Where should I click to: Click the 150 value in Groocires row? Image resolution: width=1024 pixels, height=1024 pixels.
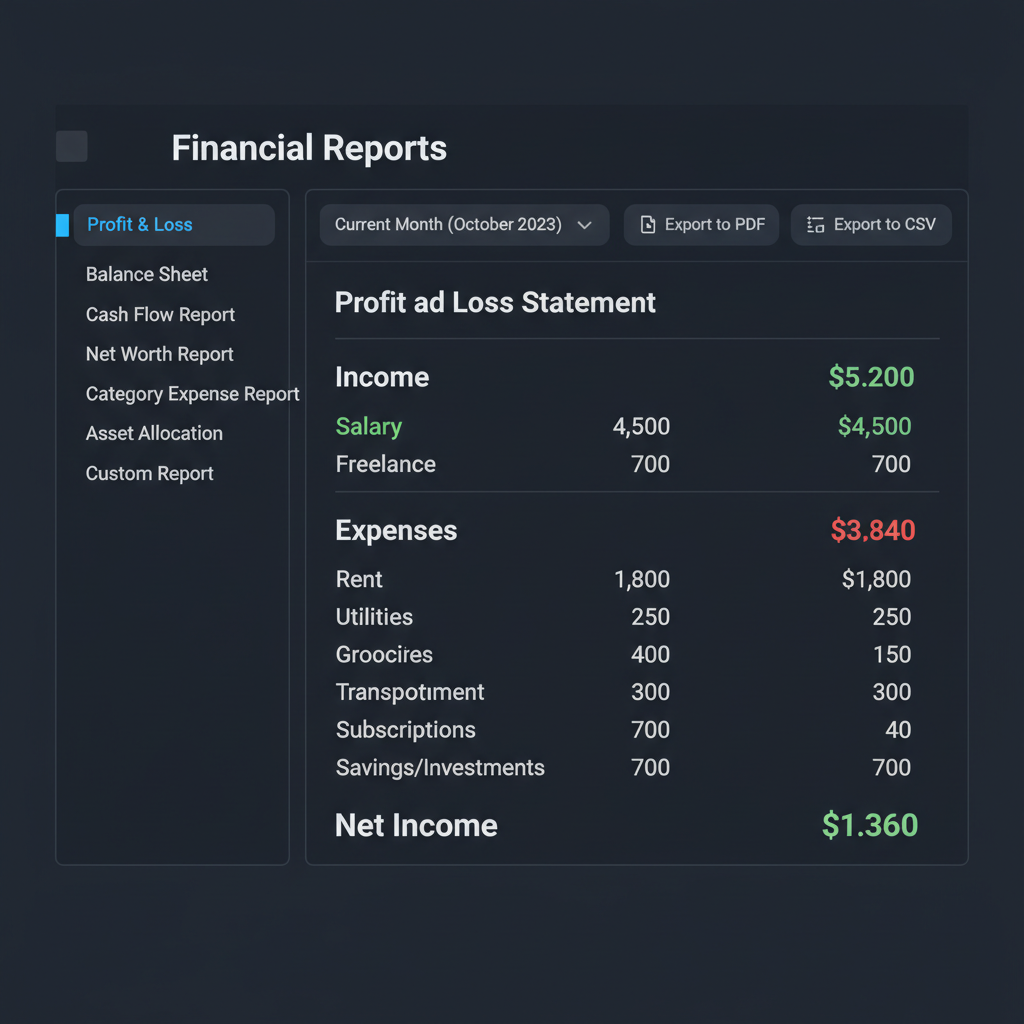coord(892,655)
